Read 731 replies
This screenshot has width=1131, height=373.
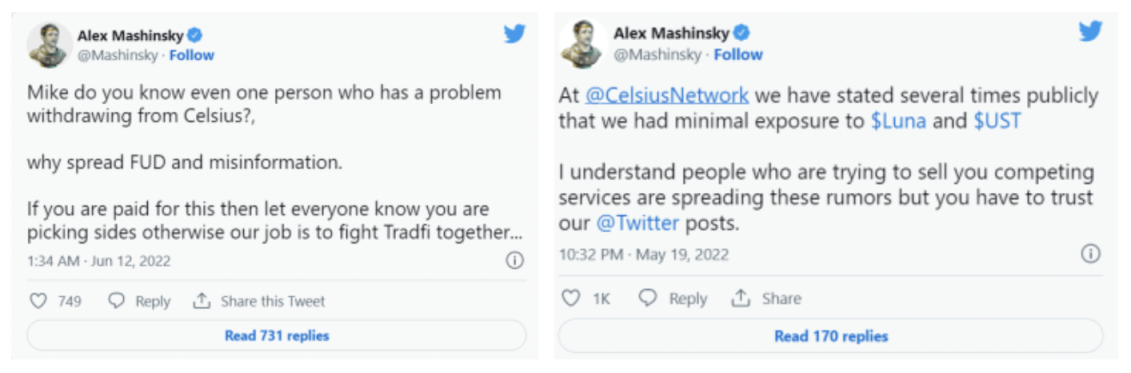click(x=276, y=335)
